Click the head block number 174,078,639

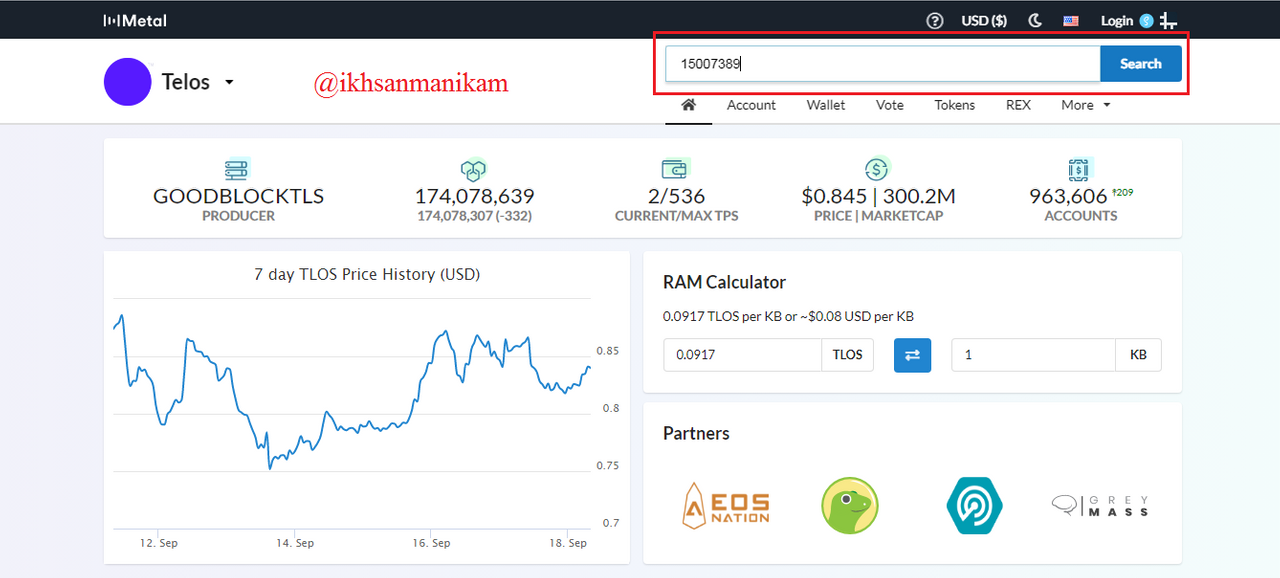pos(474,196)
